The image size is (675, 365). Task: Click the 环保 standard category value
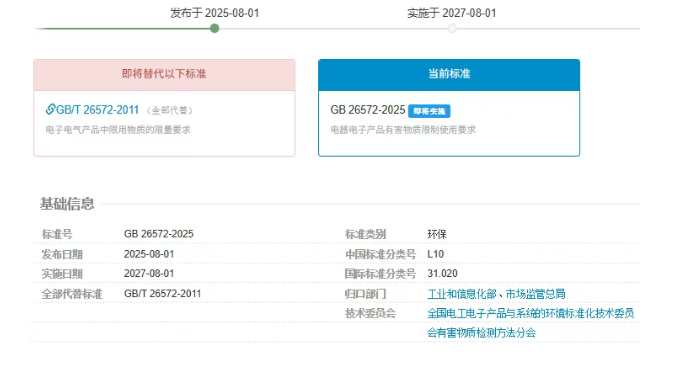pos(437,234)
